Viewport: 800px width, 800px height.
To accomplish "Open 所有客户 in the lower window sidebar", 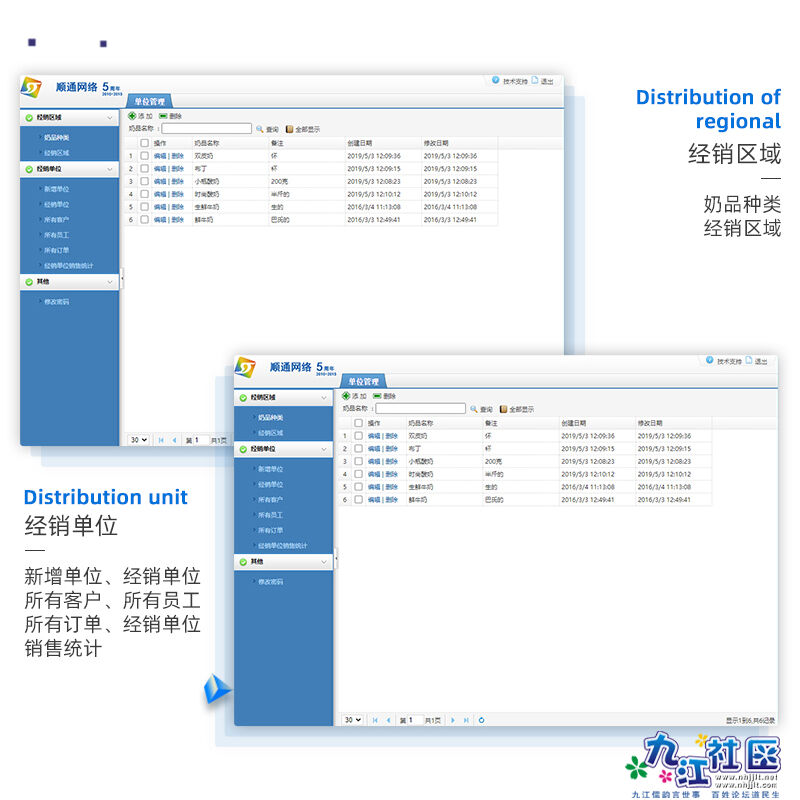I will 270,499.
